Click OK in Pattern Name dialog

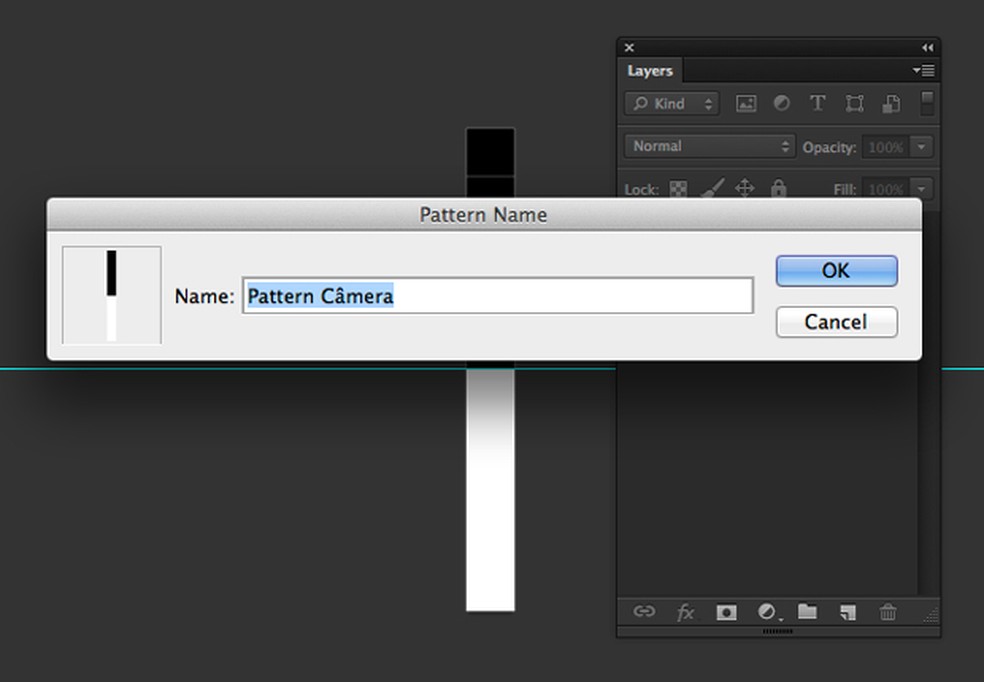[x=837, y=271]
